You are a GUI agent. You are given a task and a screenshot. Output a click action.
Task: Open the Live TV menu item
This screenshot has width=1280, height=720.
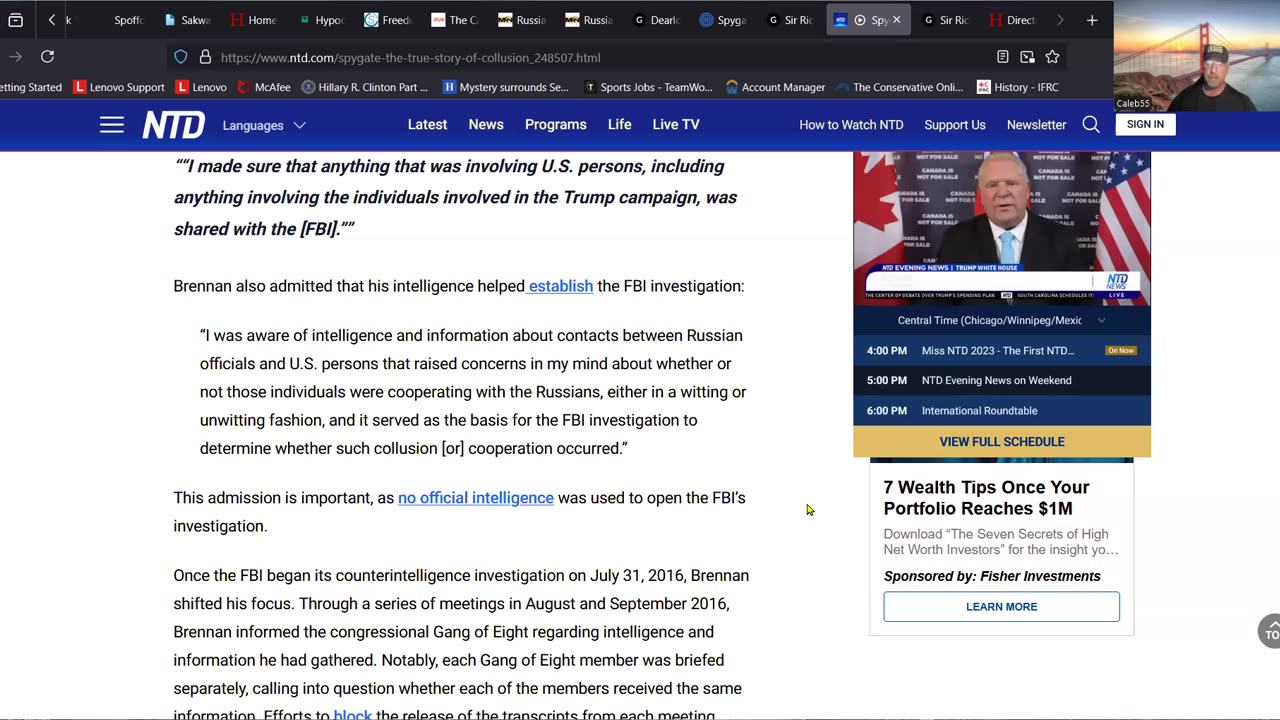(676, 124)
